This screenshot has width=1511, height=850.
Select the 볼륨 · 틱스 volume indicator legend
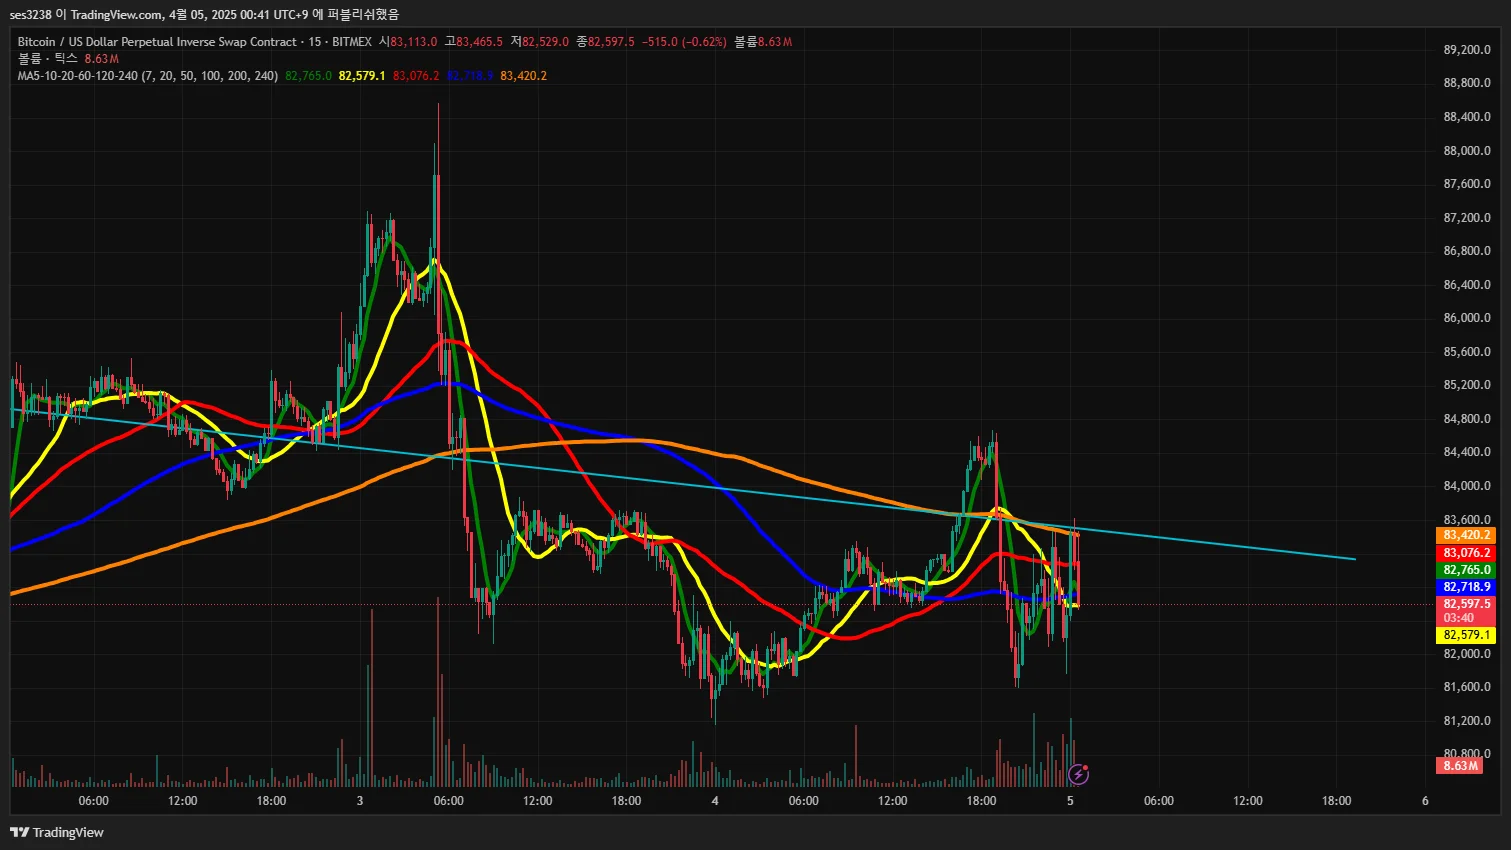coord(47,59)
